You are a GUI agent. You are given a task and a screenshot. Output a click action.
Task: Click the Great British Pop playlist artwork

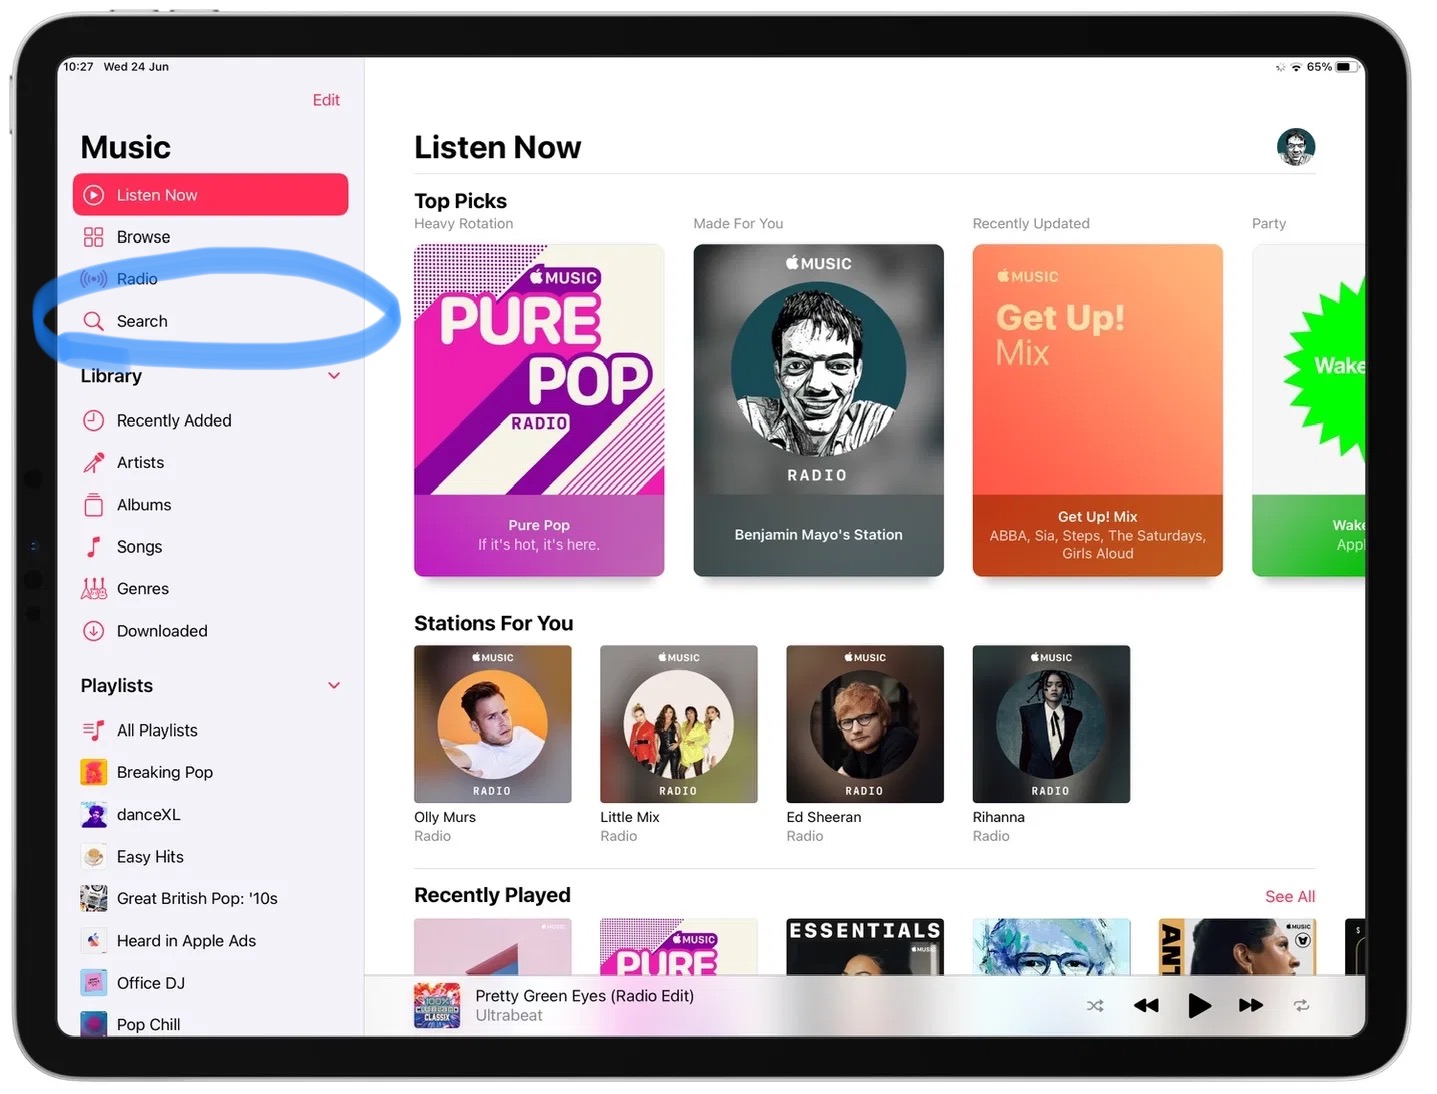coord(93,899)
